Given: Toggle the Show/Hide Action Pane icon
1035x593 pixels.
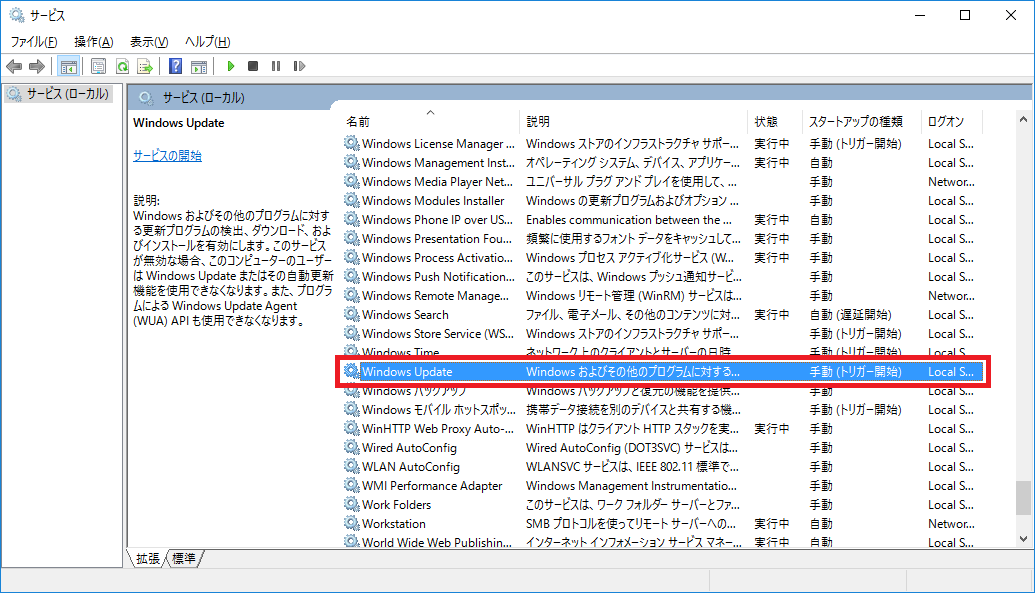Looking at the screenshot, I should [x=199, y=66].
